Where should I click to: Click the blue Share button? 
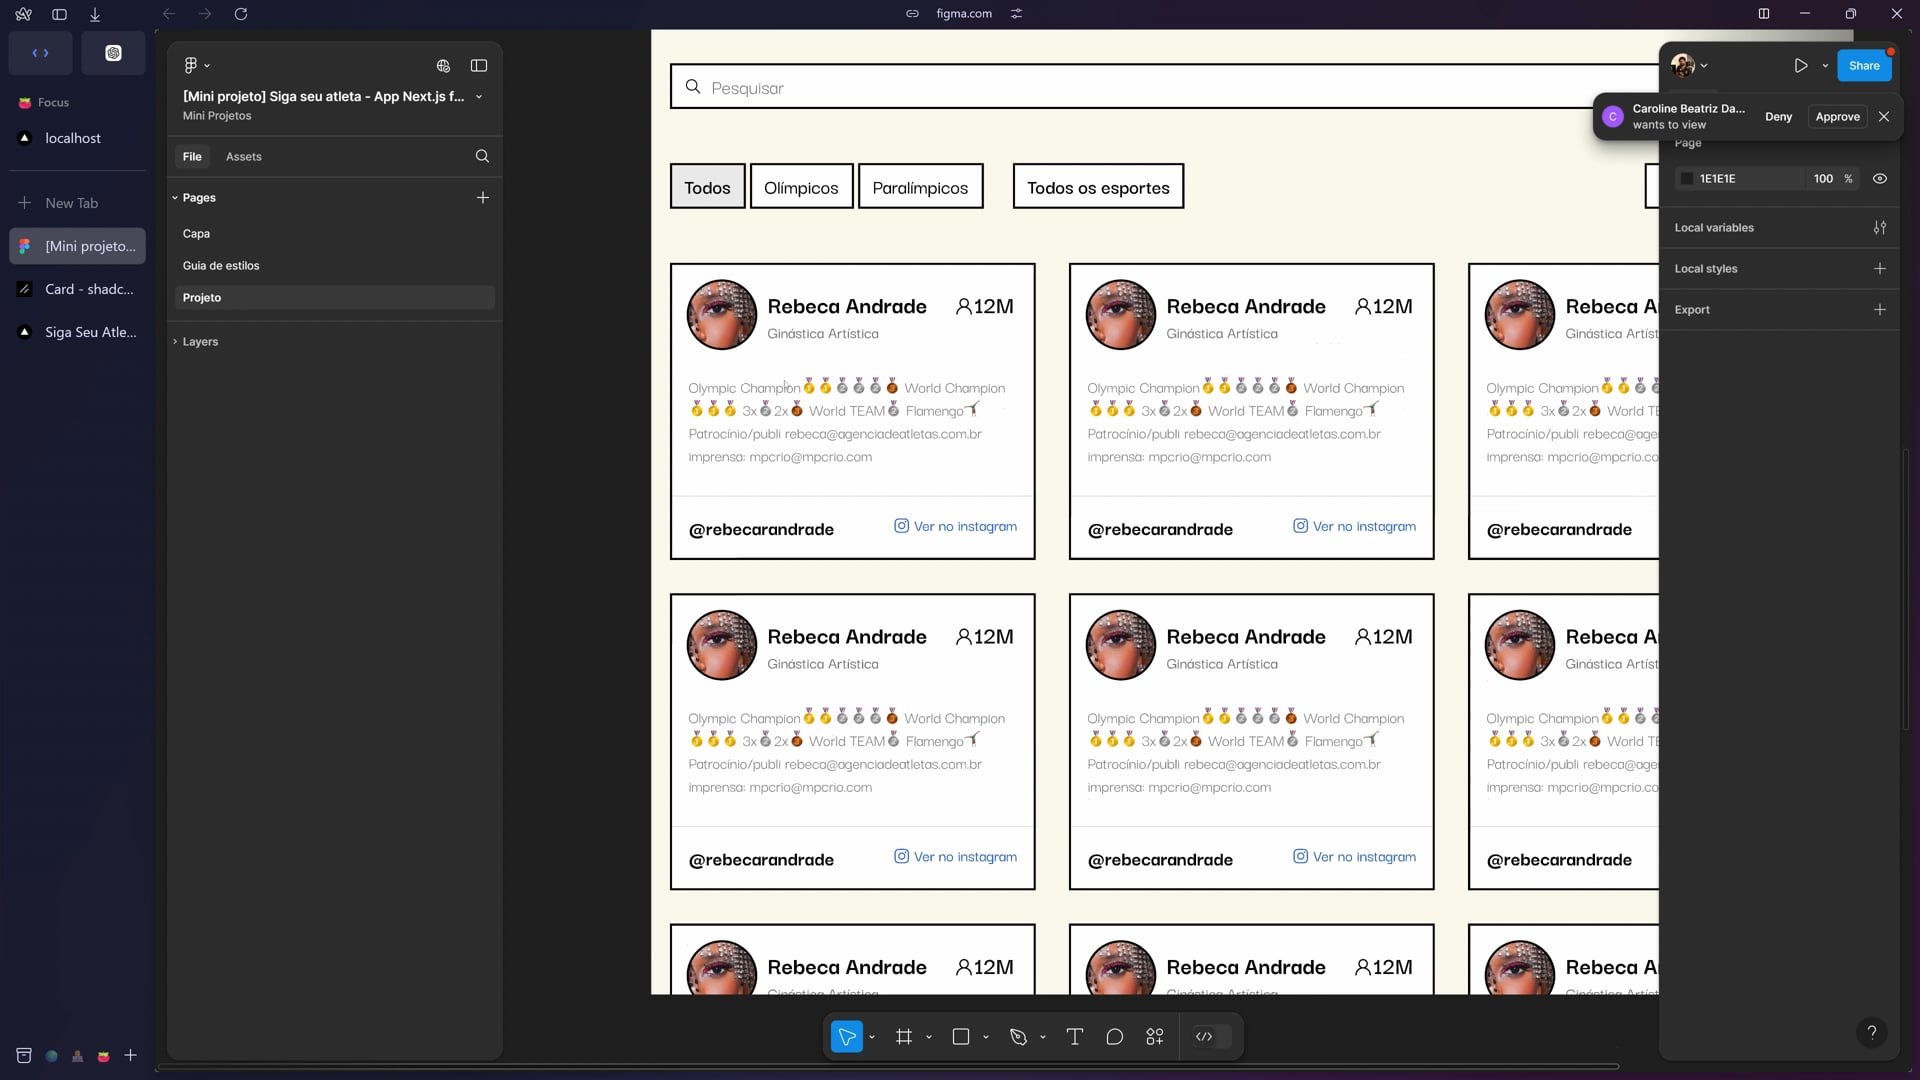[1863, 66]
